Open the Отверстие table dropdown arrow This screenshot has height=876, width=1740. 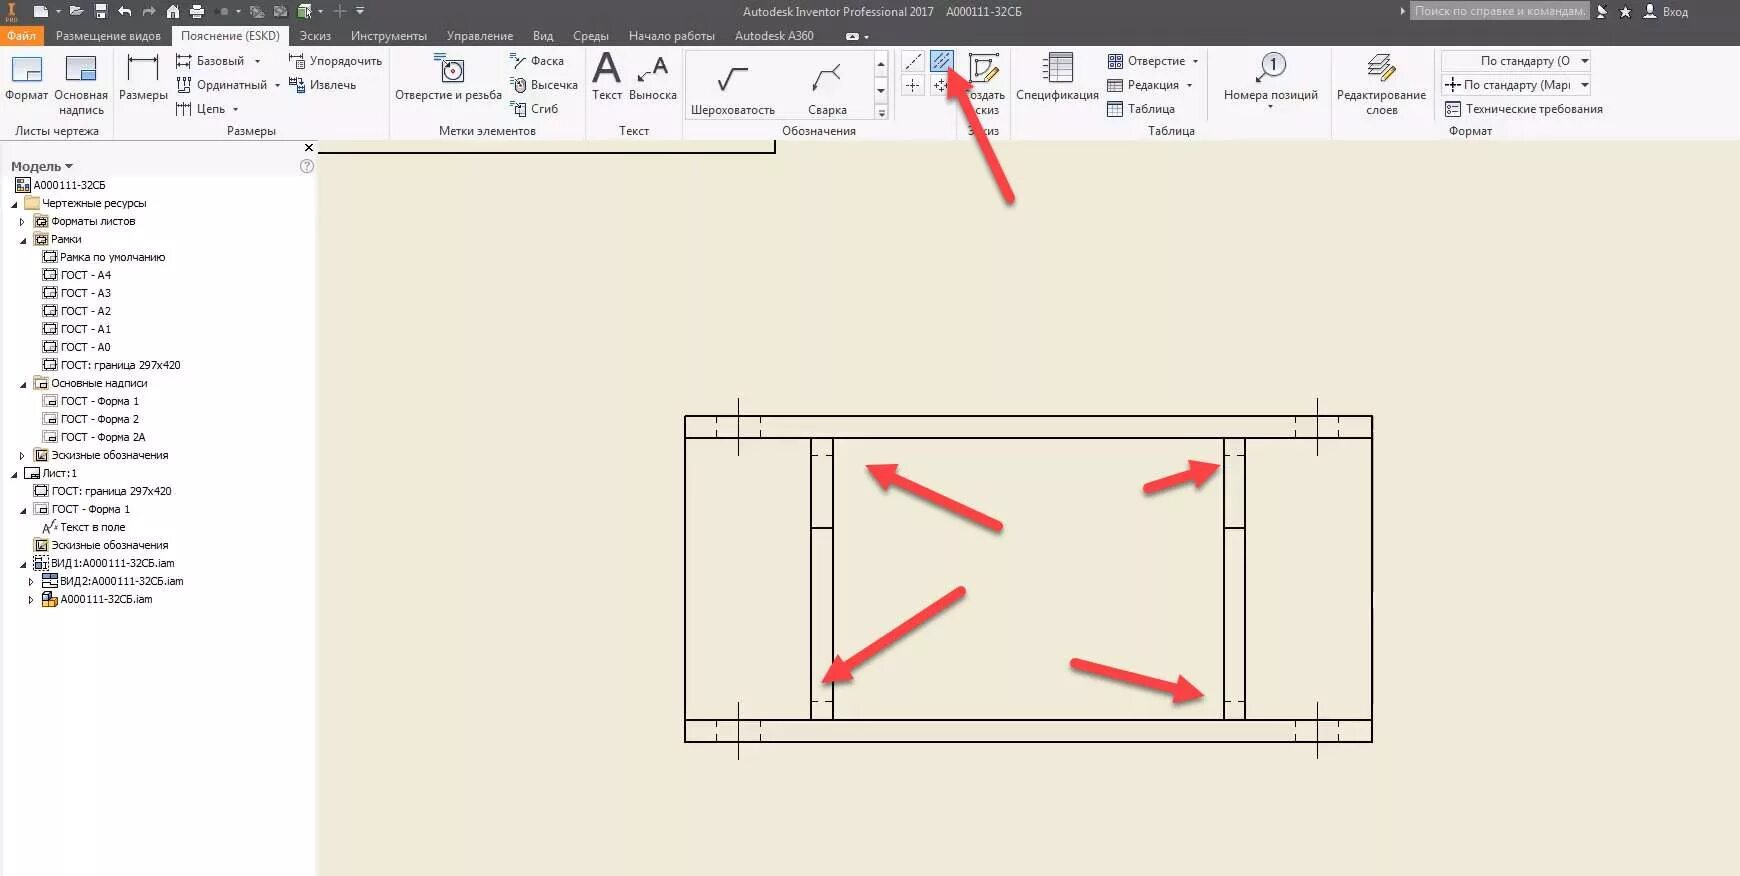tap(1195, 61)
